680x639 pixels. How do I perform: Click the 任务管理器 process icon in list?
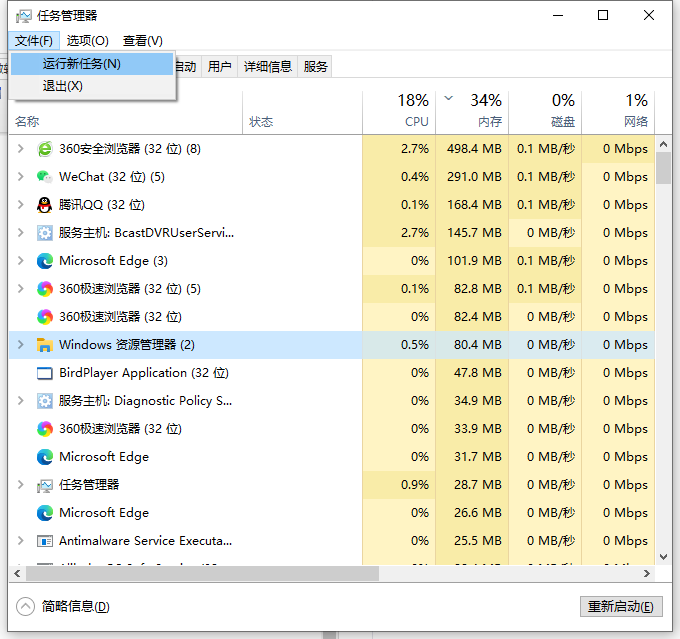click(45, 485)
